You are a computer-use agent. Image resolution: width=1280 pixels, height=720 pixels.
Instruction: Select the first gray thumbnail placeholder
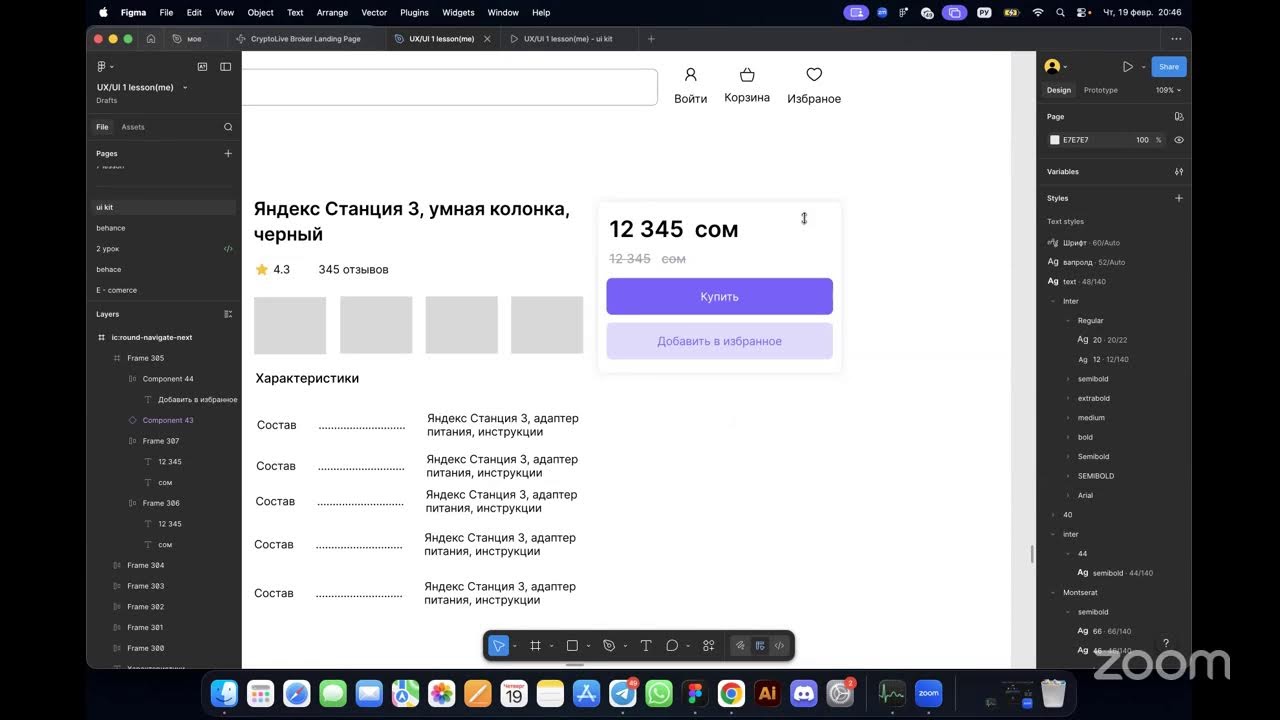(x=290, y=325)
